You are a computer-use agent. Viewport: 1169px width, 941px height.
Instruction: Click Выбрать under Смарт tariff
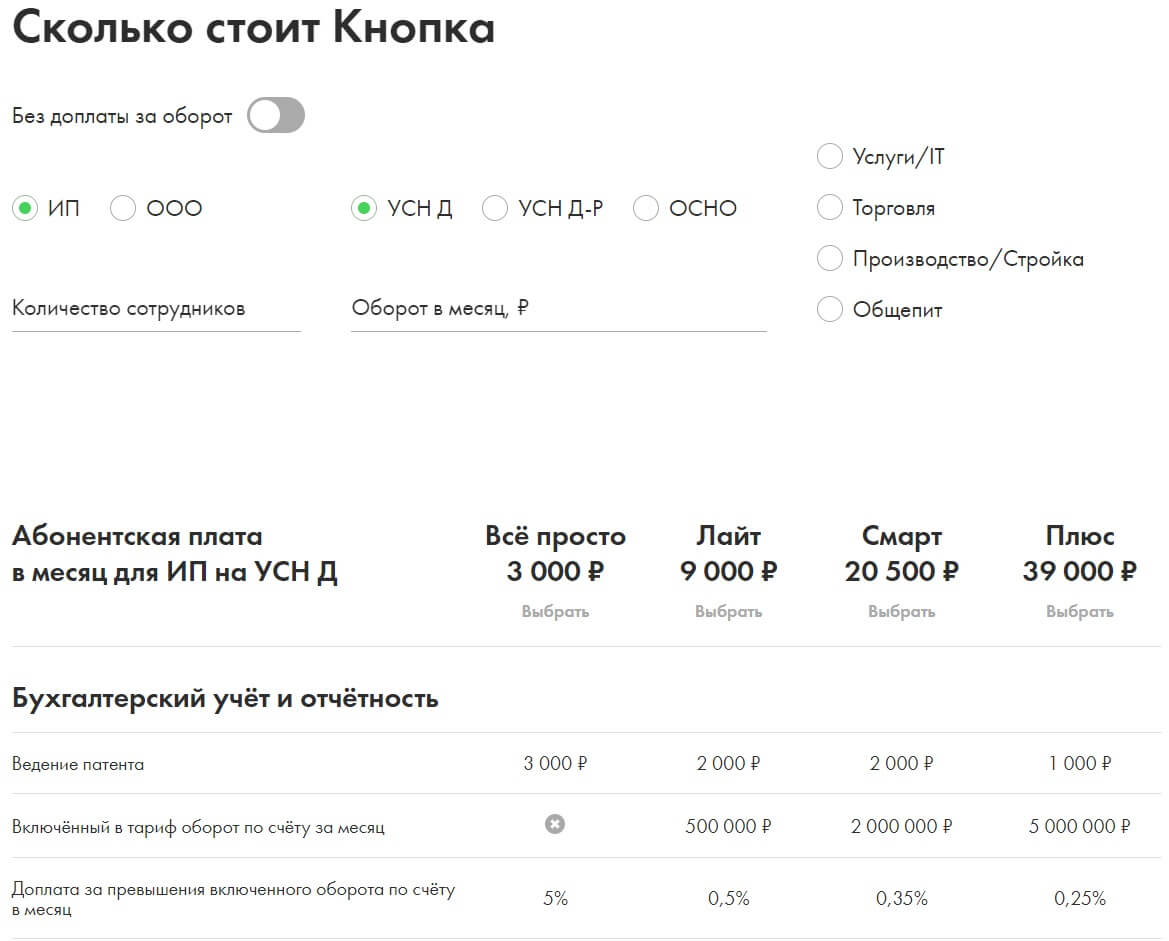(901, 611)
